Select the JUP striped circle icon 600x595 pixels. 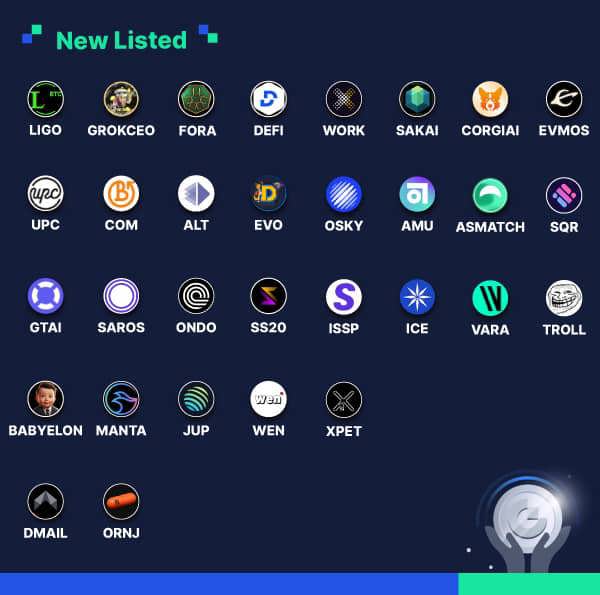click(x=196, y=399)
